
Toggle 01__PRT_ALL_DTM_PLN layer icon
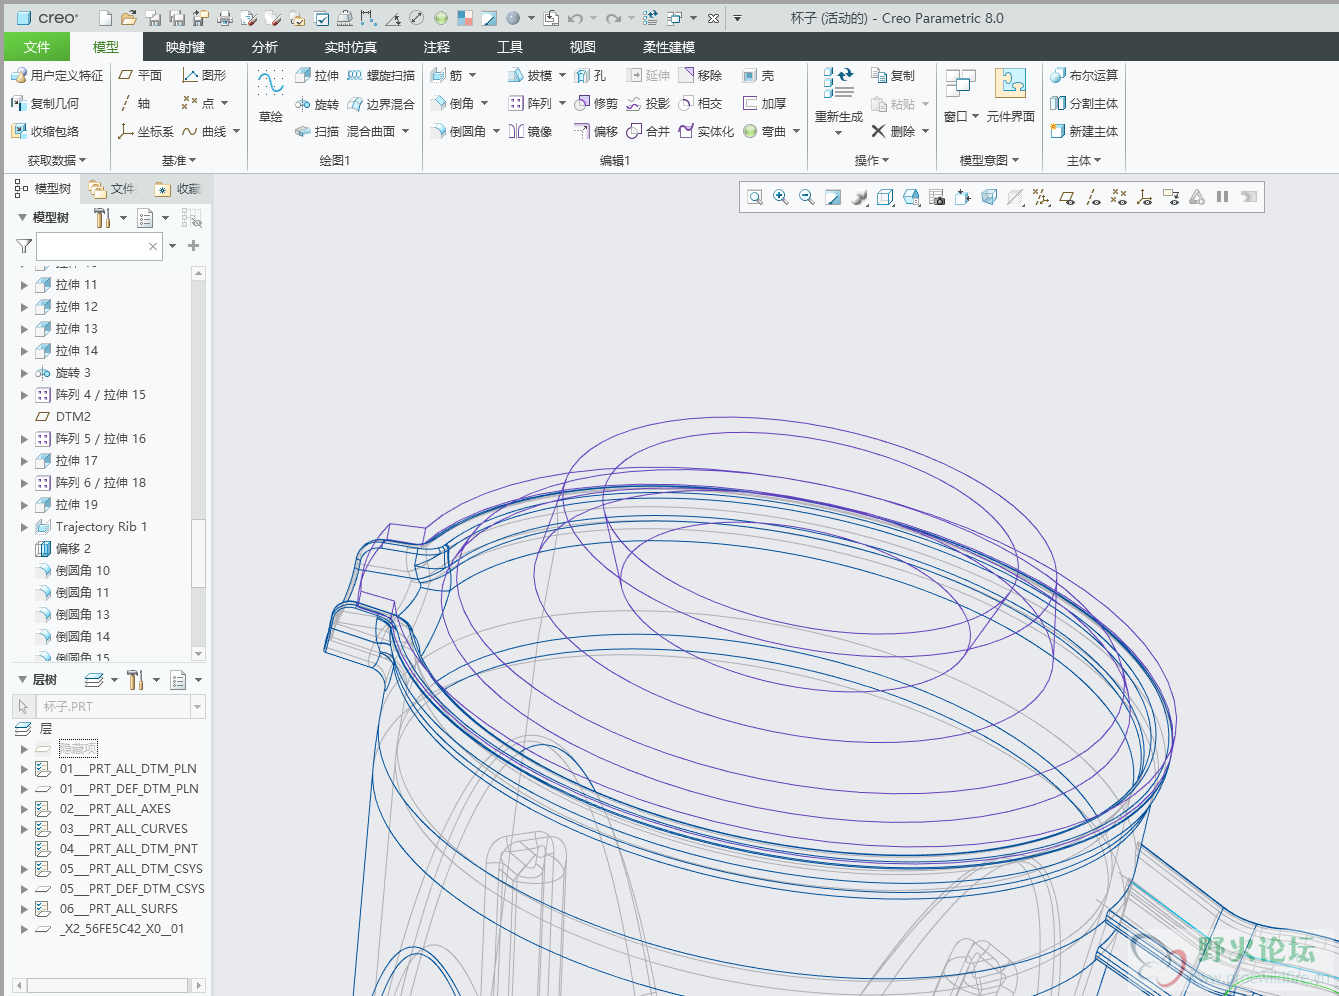(43, 769)
